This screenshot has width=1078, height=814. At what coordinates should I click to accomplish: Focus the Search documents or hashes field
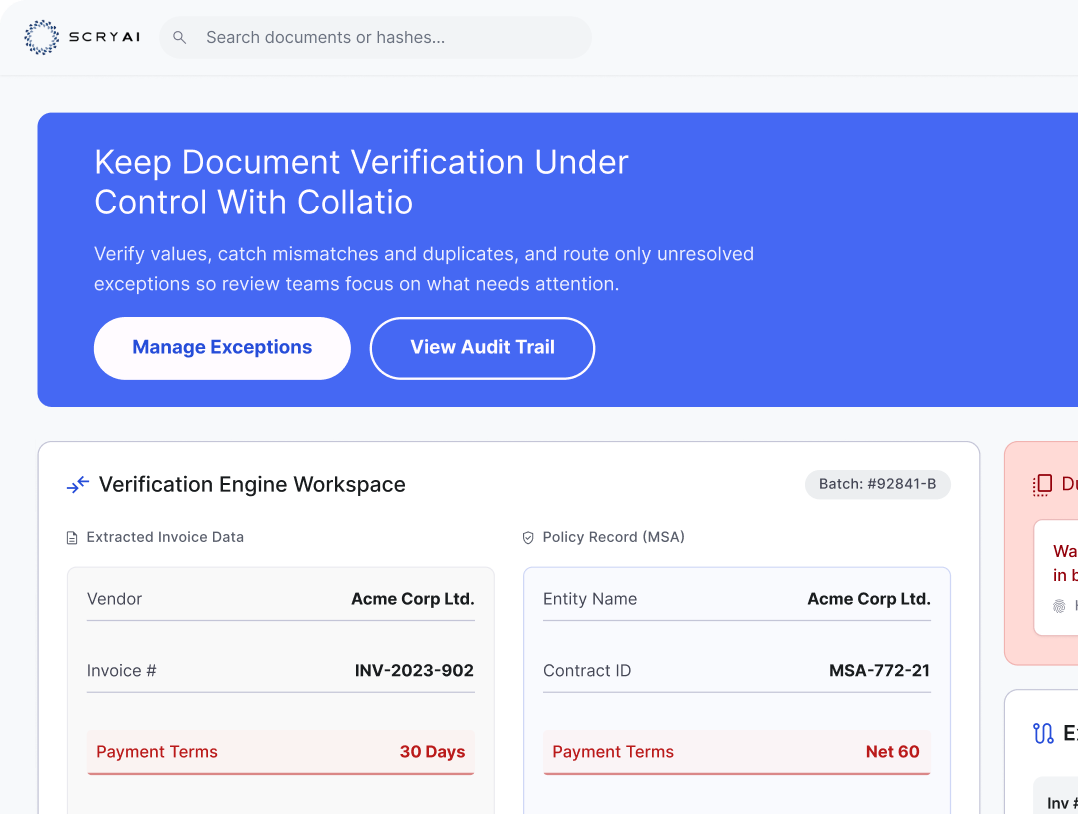(x=375, y=37)
